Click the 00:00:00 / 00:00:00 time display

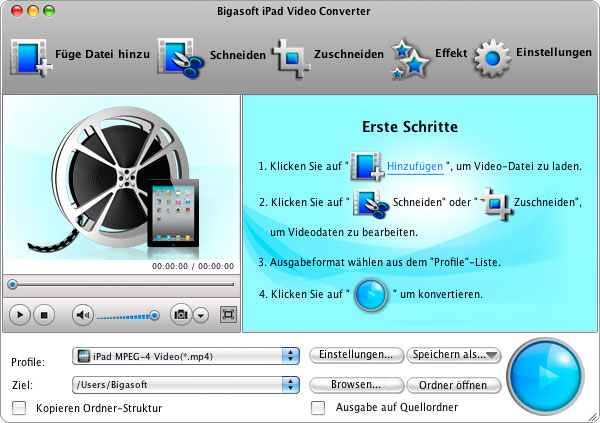click(x=193, y=266)
